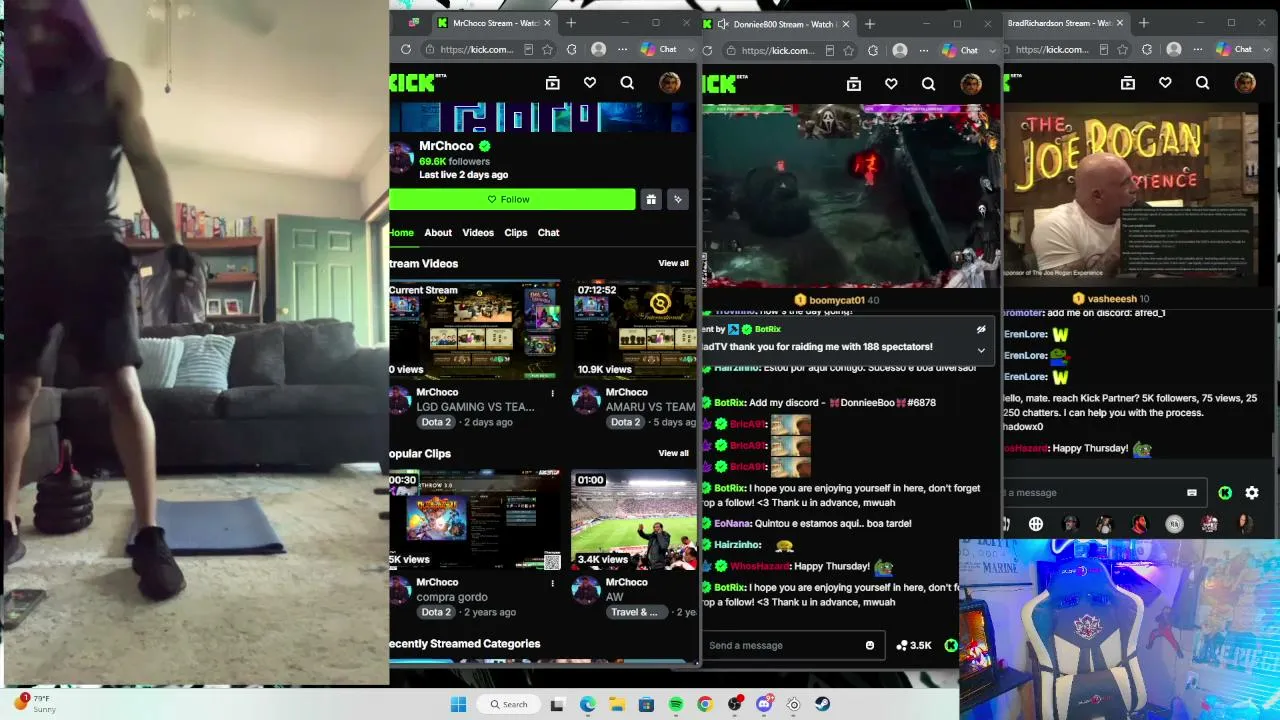The height and width of the screenshot is (720, 1280).
Task: Follow the MrChoco channel
Action: pyautogui.click(x=512, y=199)
